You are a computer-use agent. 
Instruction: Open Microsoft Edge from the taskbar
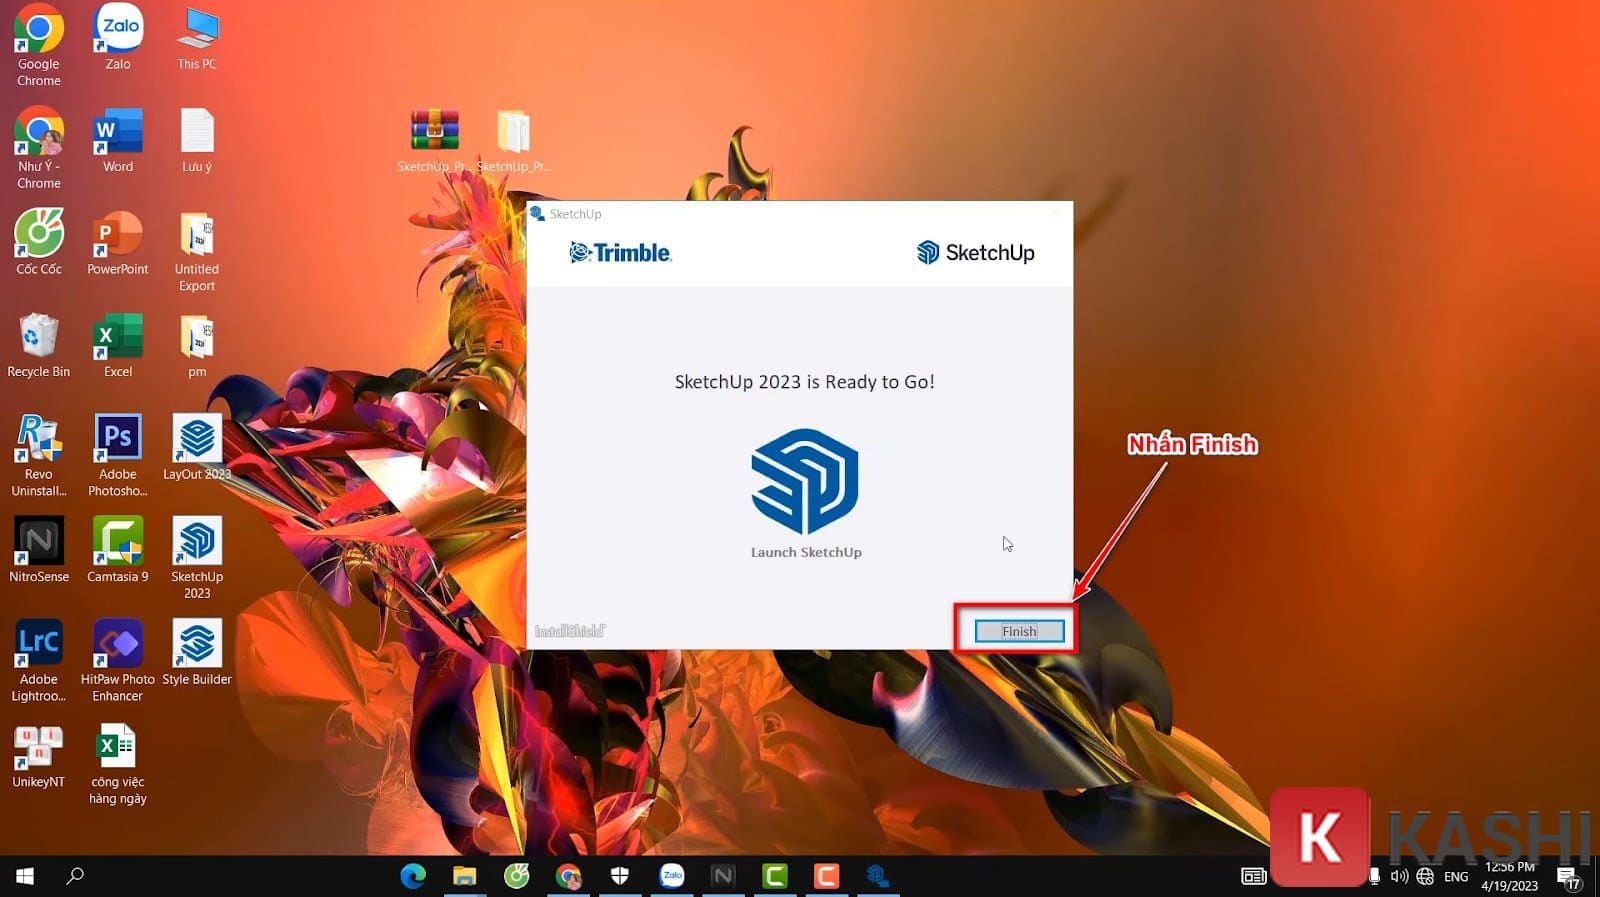(x=413, y=876)
